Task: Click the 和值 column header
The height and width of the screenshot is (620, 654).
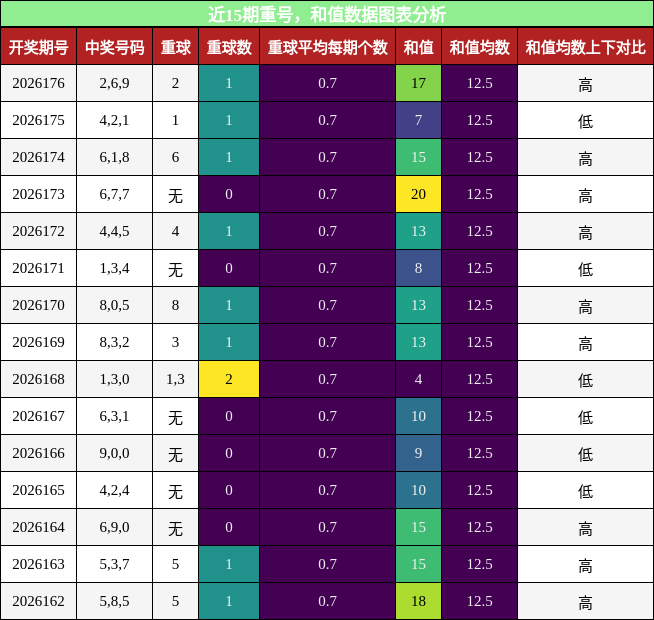Action: click(x=418, y=46)
